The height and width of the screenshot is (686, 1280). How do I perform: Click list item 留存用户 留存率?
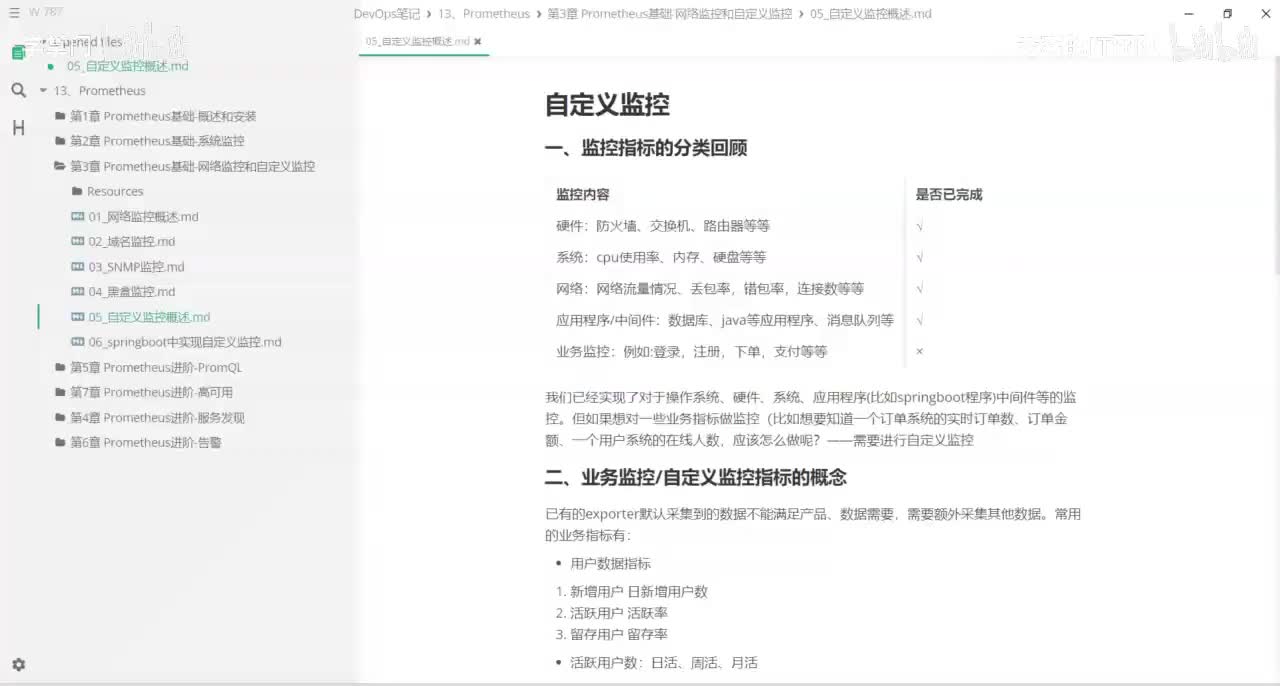(619, 633)
